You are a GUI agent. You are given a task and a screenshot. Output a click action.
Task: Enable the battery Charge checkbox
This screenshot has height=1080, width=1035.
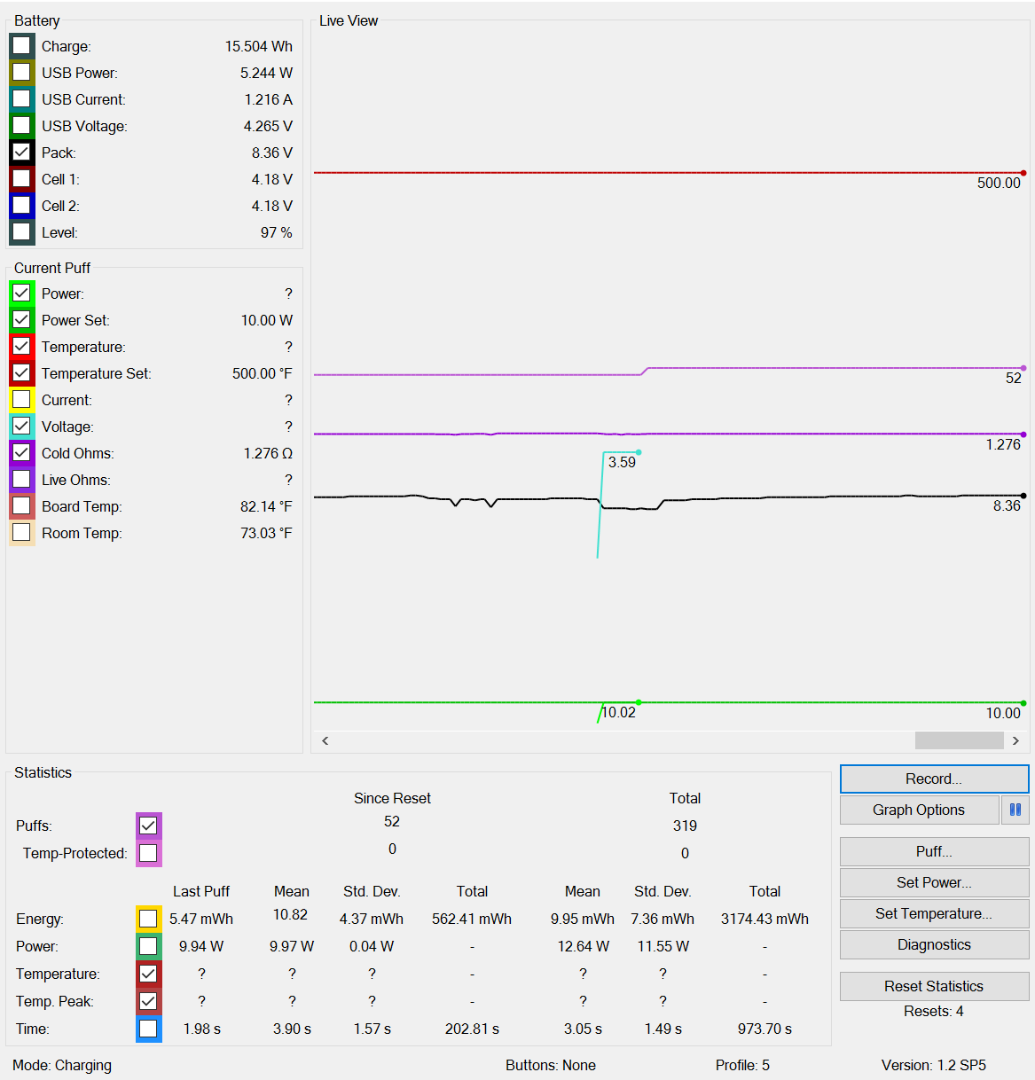point(21,46)
